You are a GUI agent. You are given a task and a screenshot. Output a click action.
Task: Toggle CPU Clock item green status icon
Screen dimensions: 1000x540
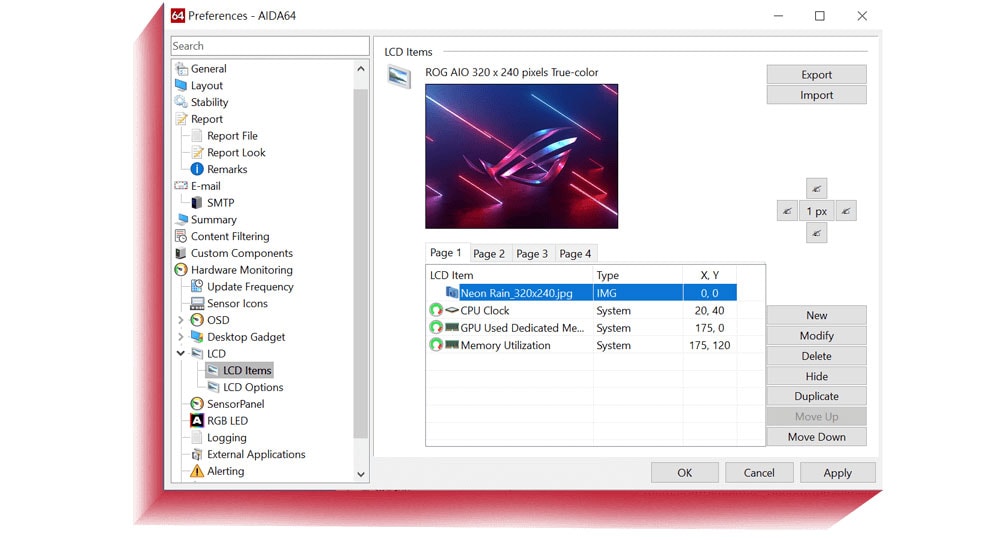[436, 310]
